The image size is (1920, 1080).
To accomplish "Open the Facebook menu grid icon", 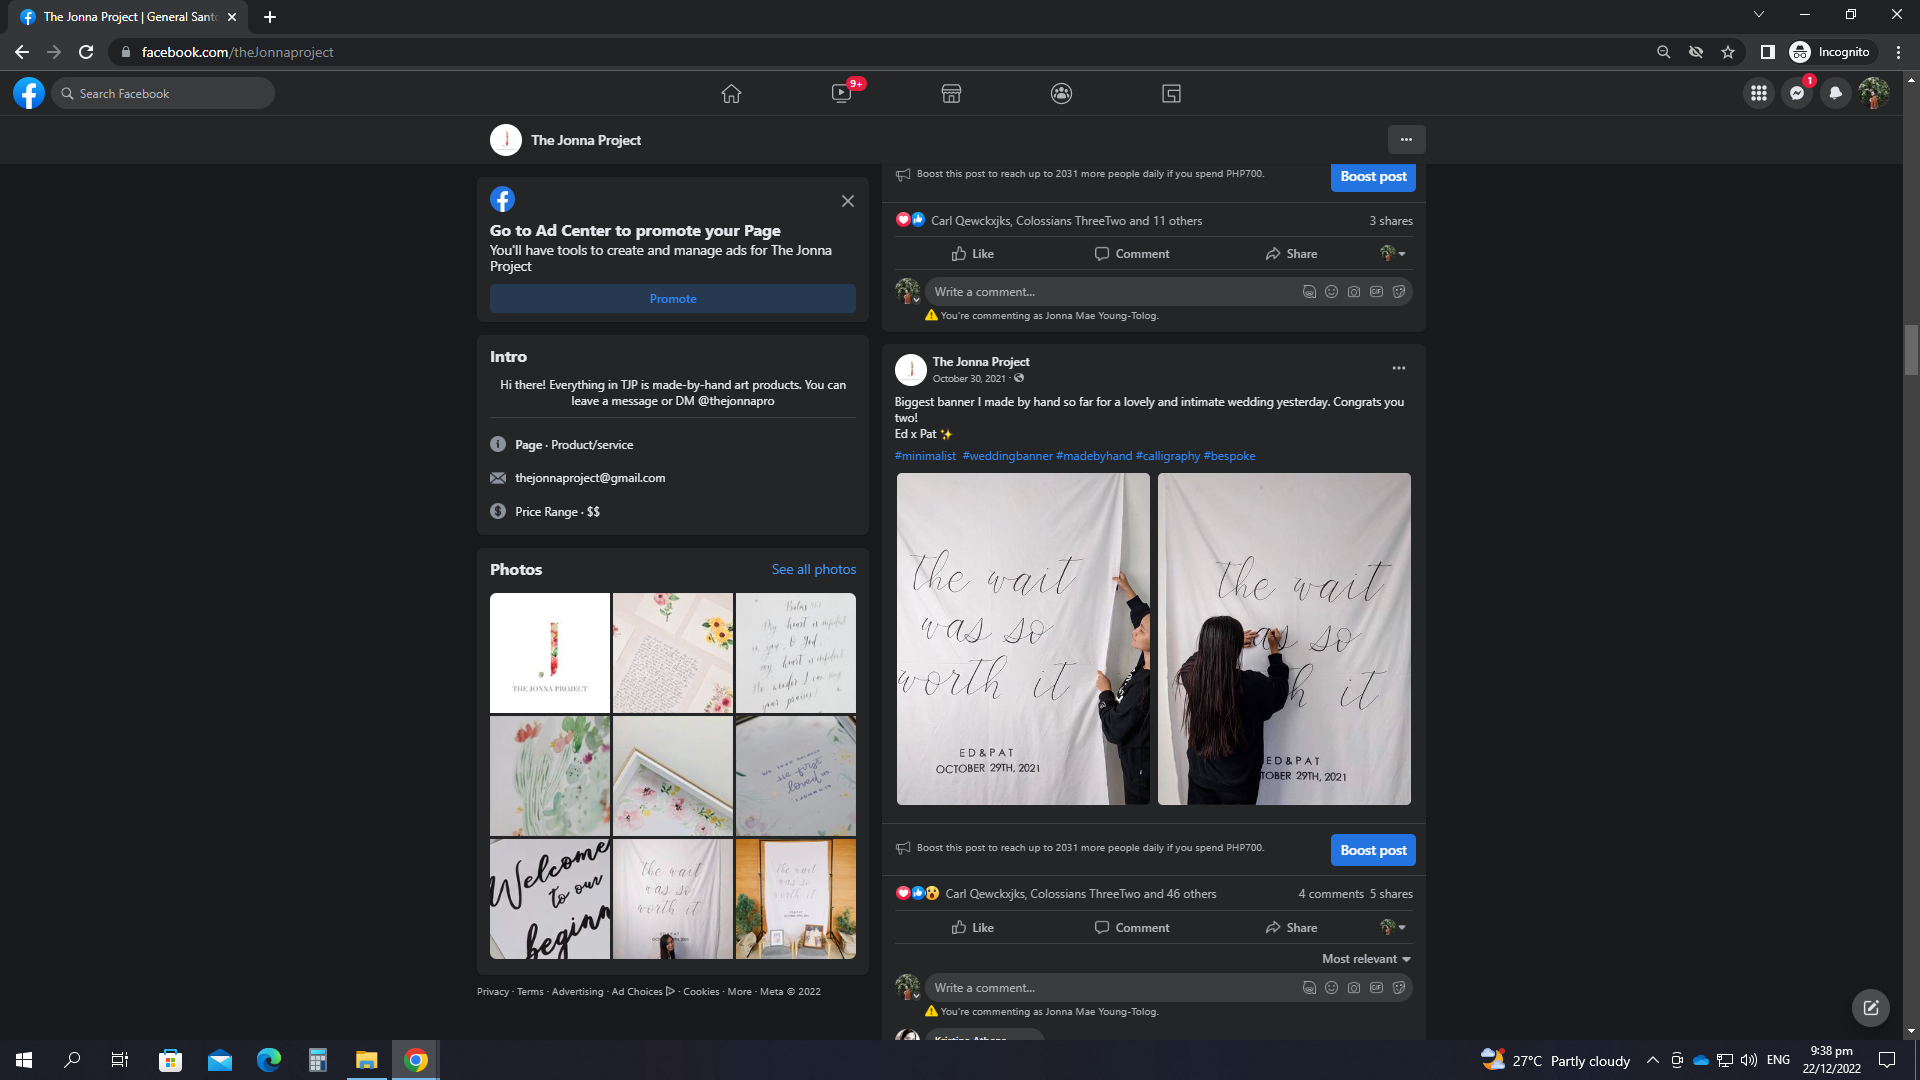I will coord(1758,93).
